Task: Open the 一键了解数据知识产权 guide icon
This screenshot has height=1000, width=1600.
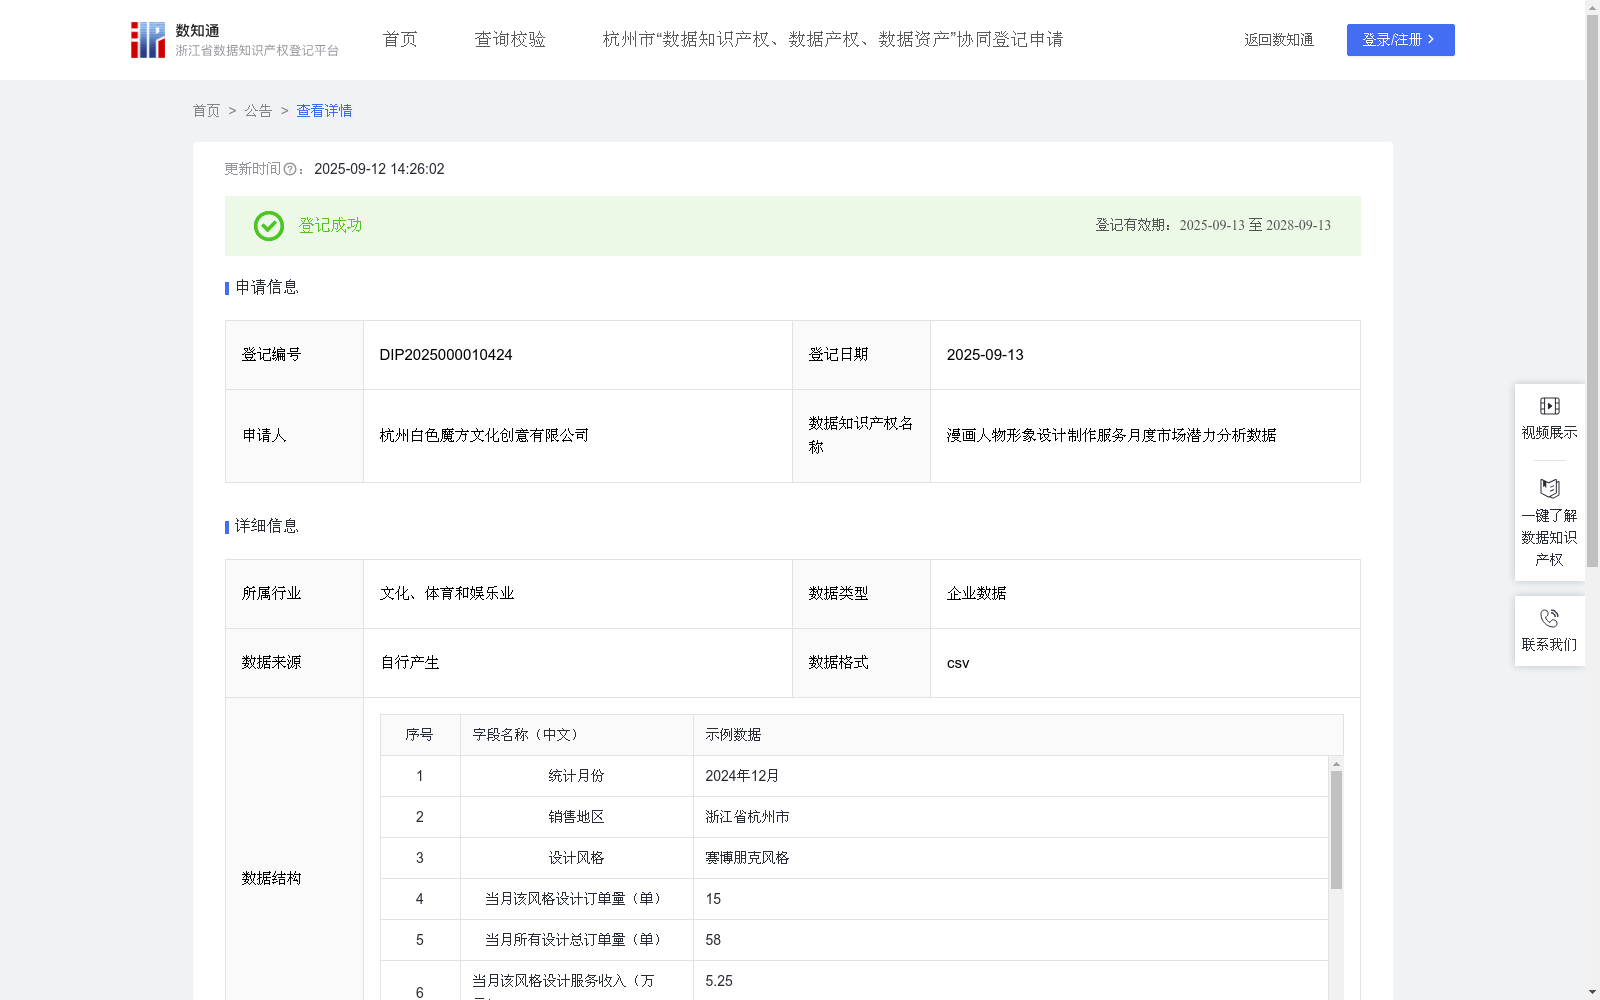Action: click(1550, 488)
